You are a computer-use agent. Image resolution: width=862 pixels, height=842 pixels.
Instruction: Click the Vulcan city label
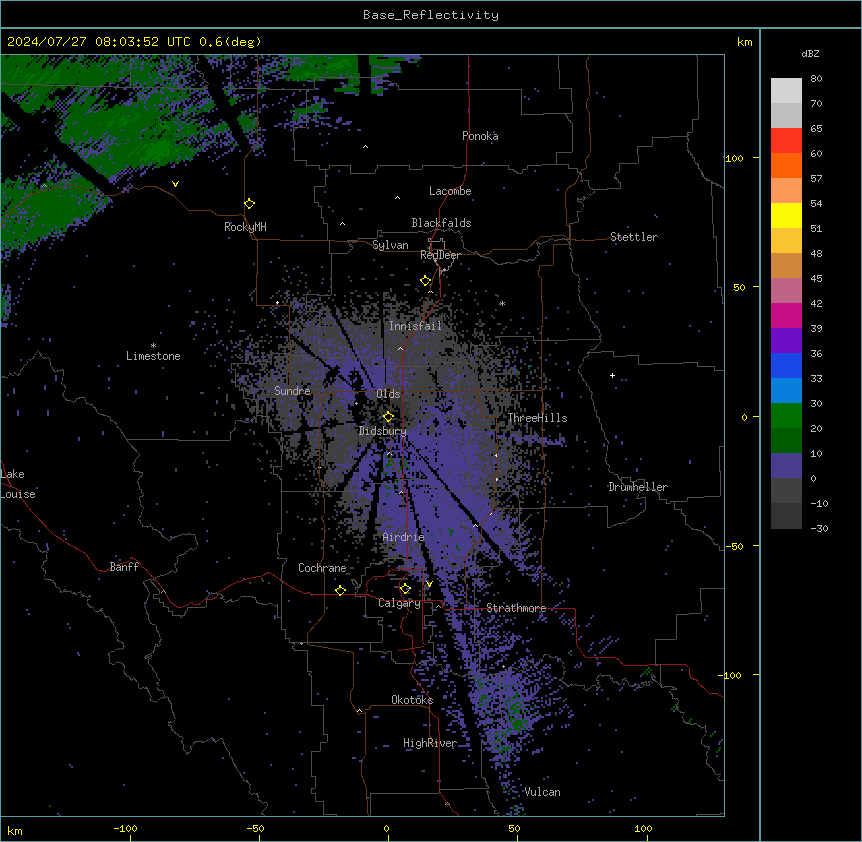pyautogui.click(x=542, y=792)
